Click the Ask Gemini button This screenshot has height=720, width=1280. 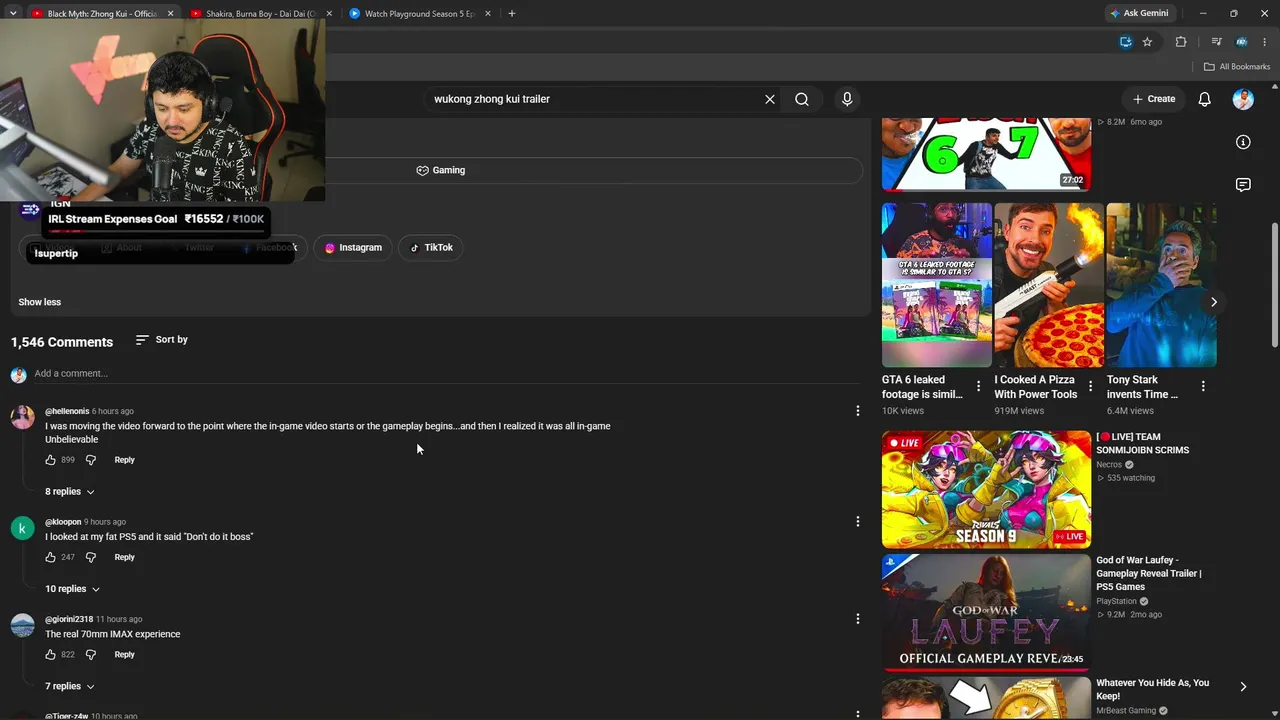[x=1139, y=14]
